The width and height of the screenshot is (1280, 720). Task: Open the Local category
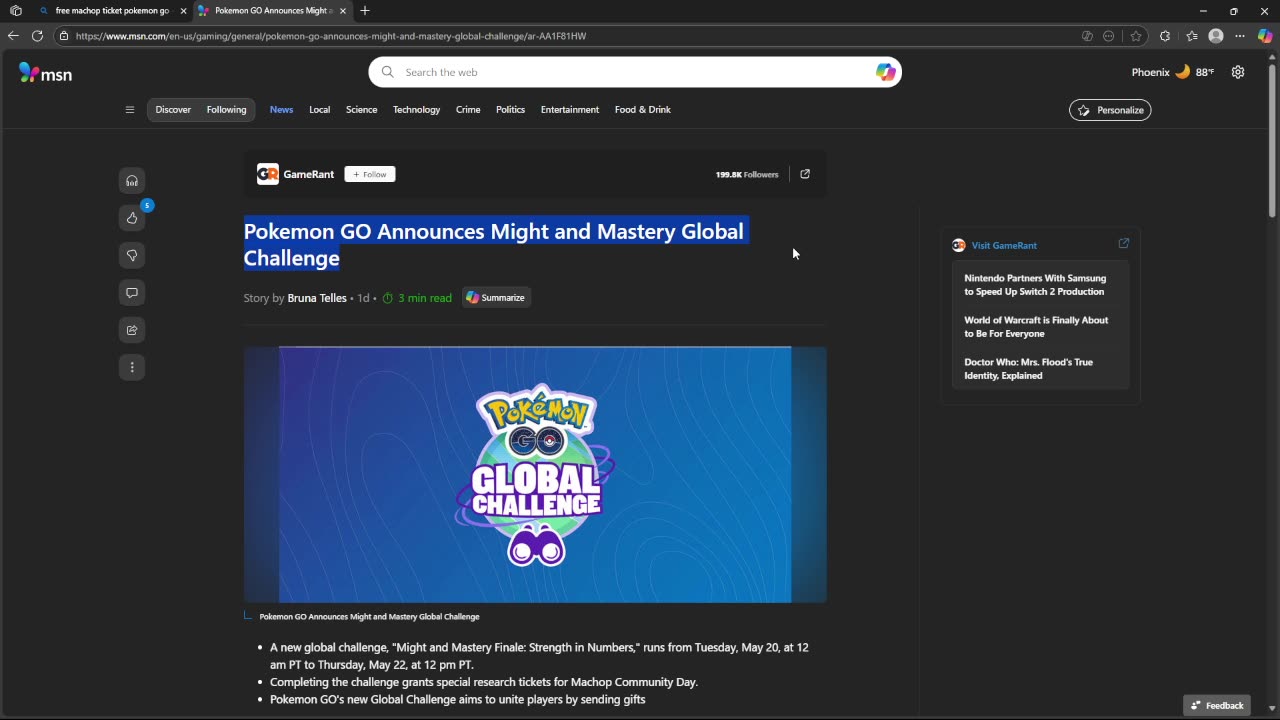(x=320, y=110)
